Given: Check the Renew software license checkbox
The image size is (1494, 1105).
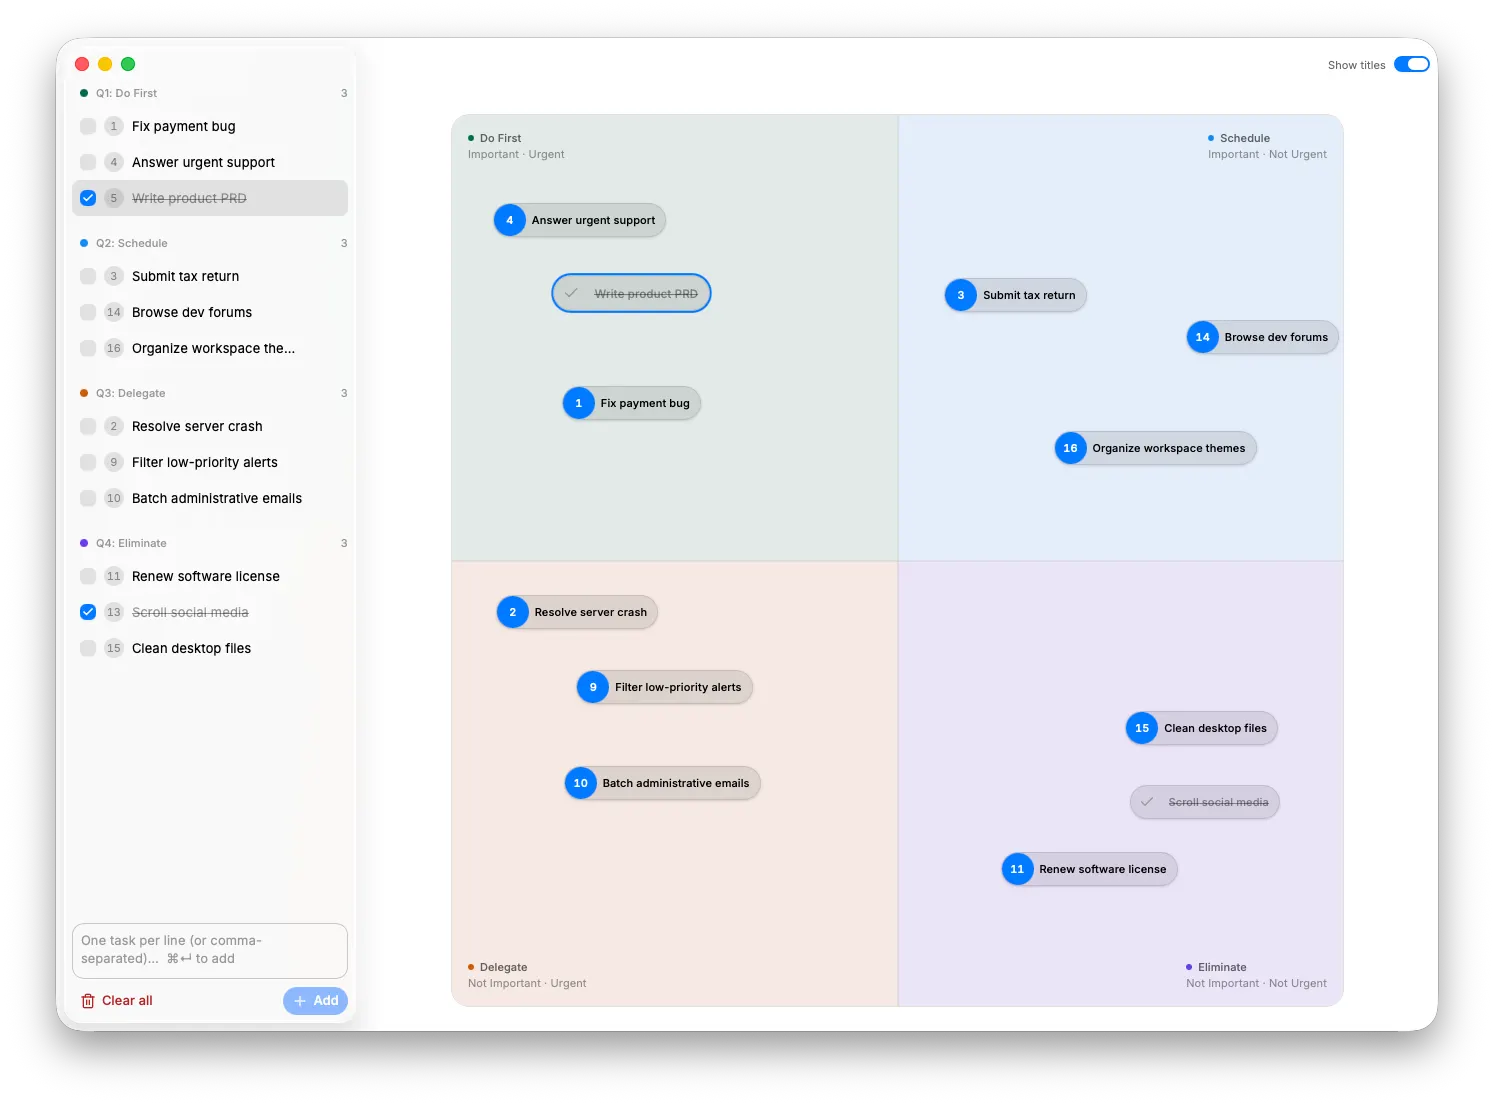Looking at the screenshot, I should tap(88, 576).
